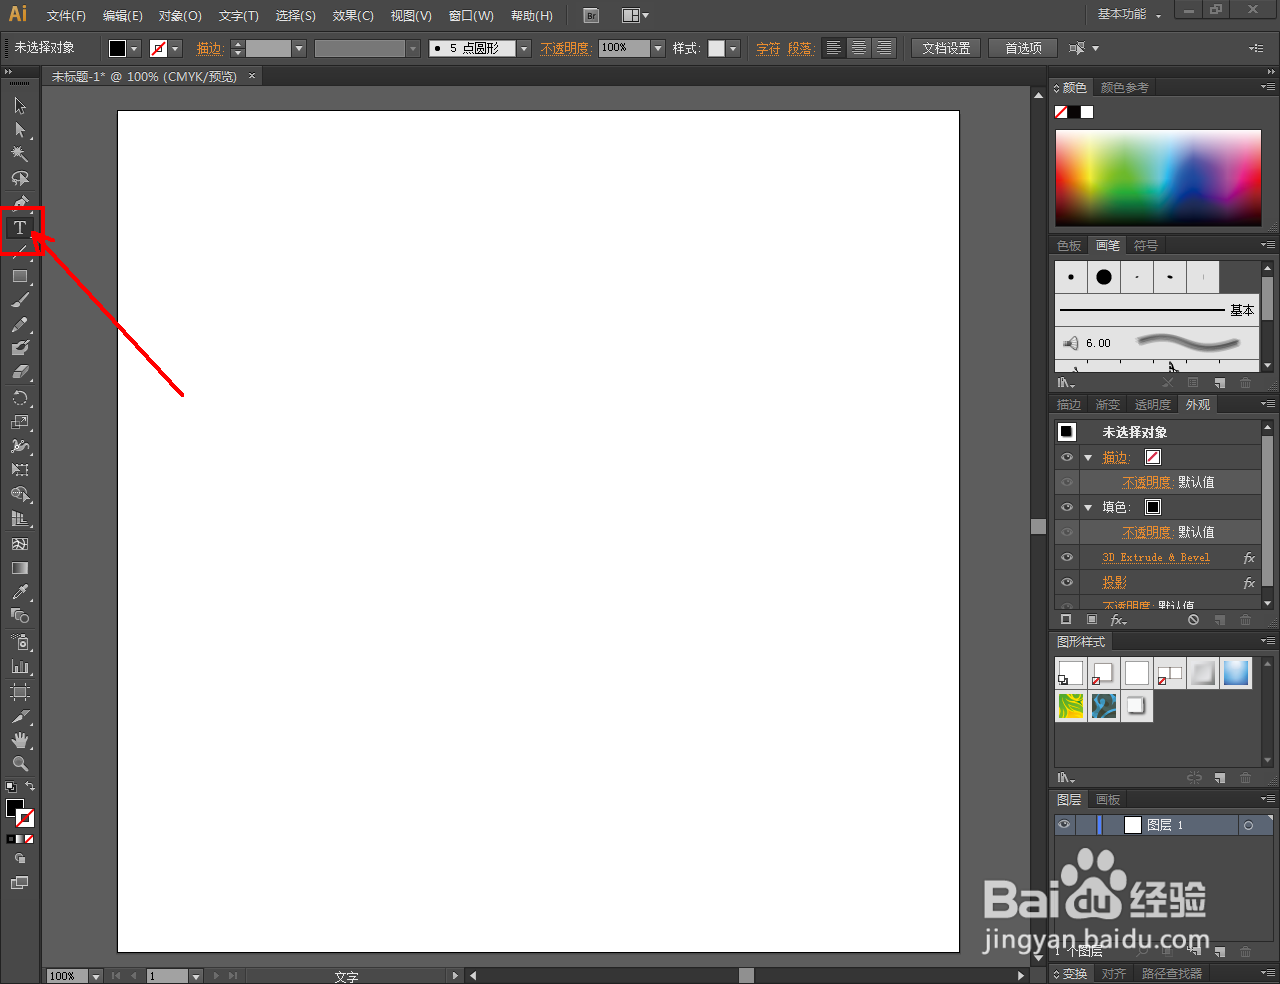This screenshot has width=1280, height=984.
Task: Select the Hand tool
Action: pos(19,740)
